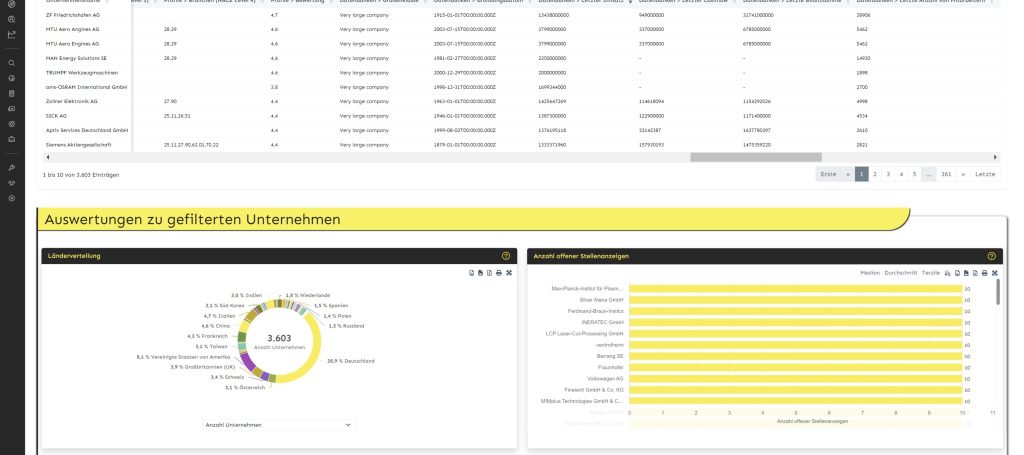Click the Volkswagen AG bar
This screenshot has width=1024, height=455.
795,379
